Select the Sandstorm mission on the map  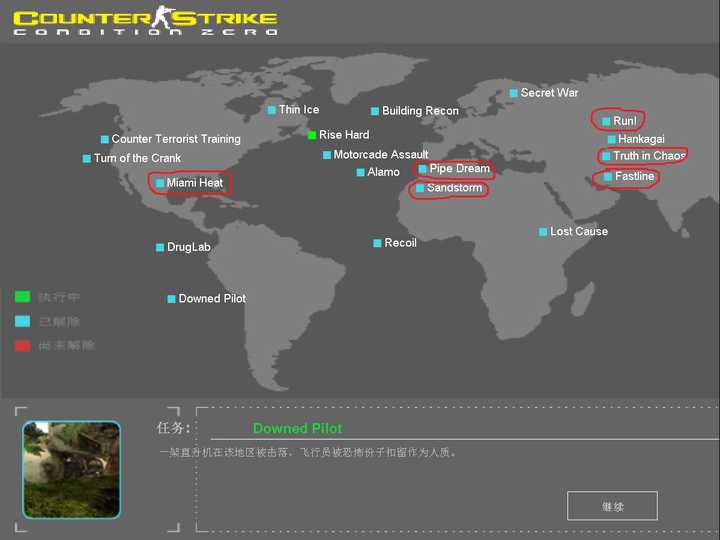coord(449,188)
